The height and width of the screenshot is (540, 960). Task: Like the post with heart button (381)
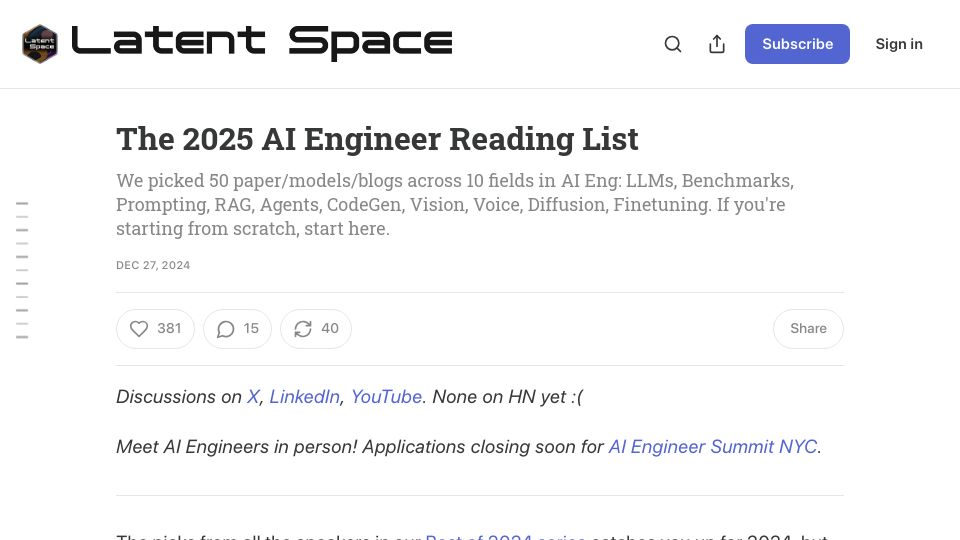pyautogui.click(x=156, y=329)
